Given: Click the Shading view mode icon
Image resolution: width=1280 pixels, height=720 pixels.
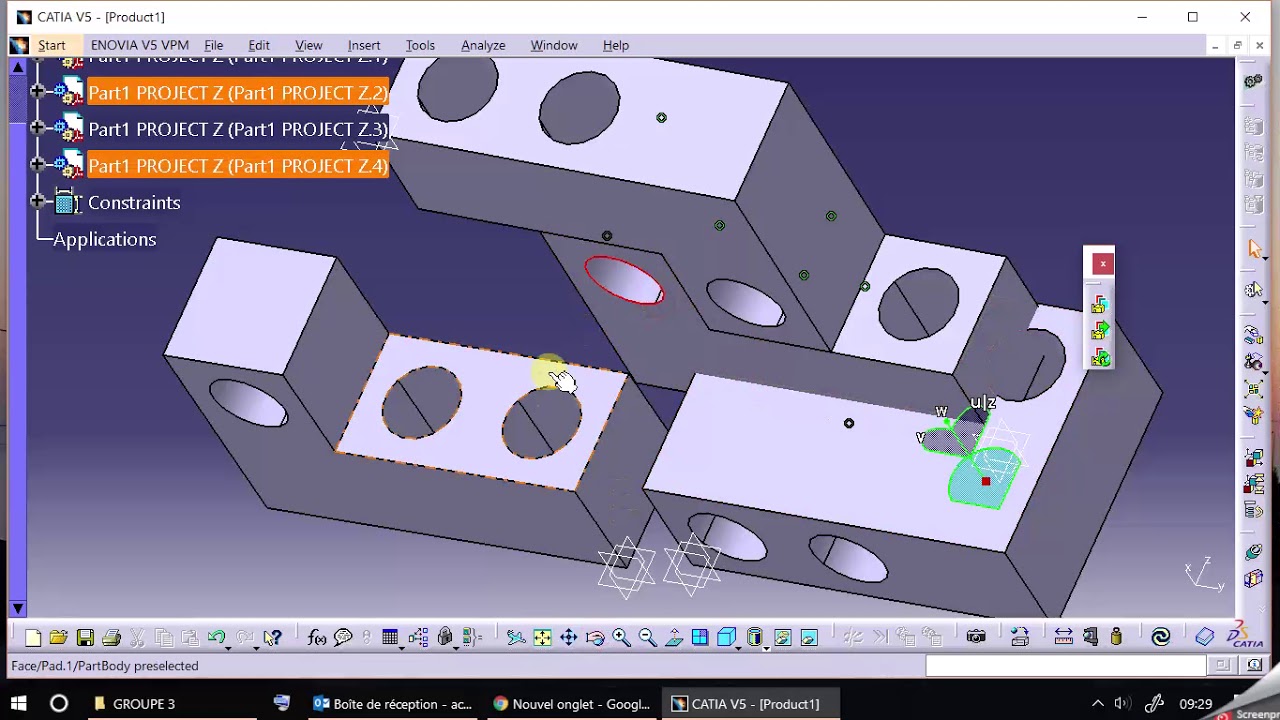Looking at the screenshot, I should pos(755,637).
